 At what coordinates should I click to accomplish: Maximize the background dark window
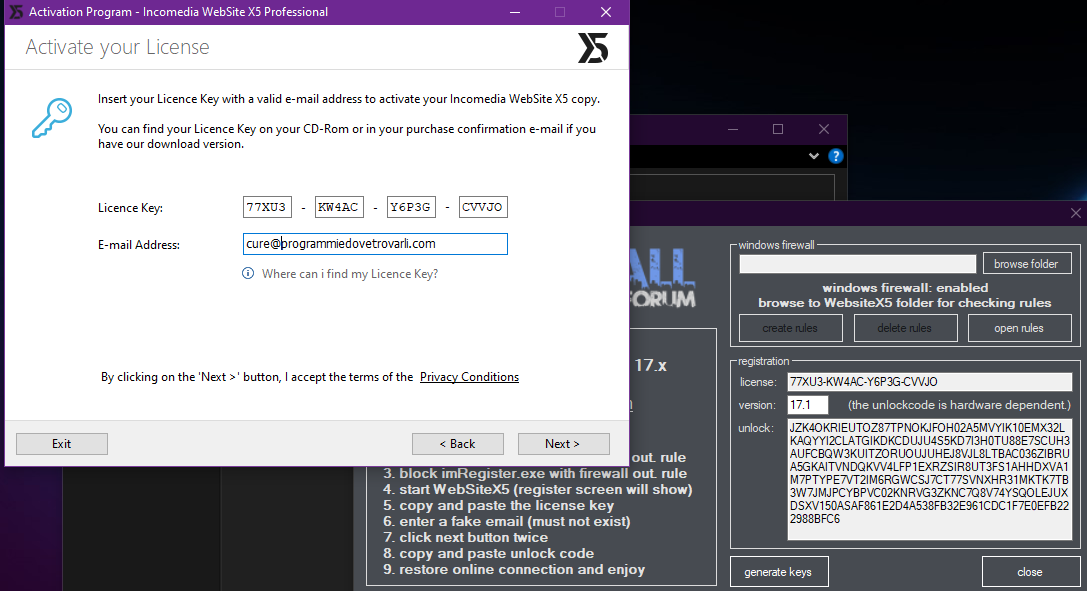[778, 129]
